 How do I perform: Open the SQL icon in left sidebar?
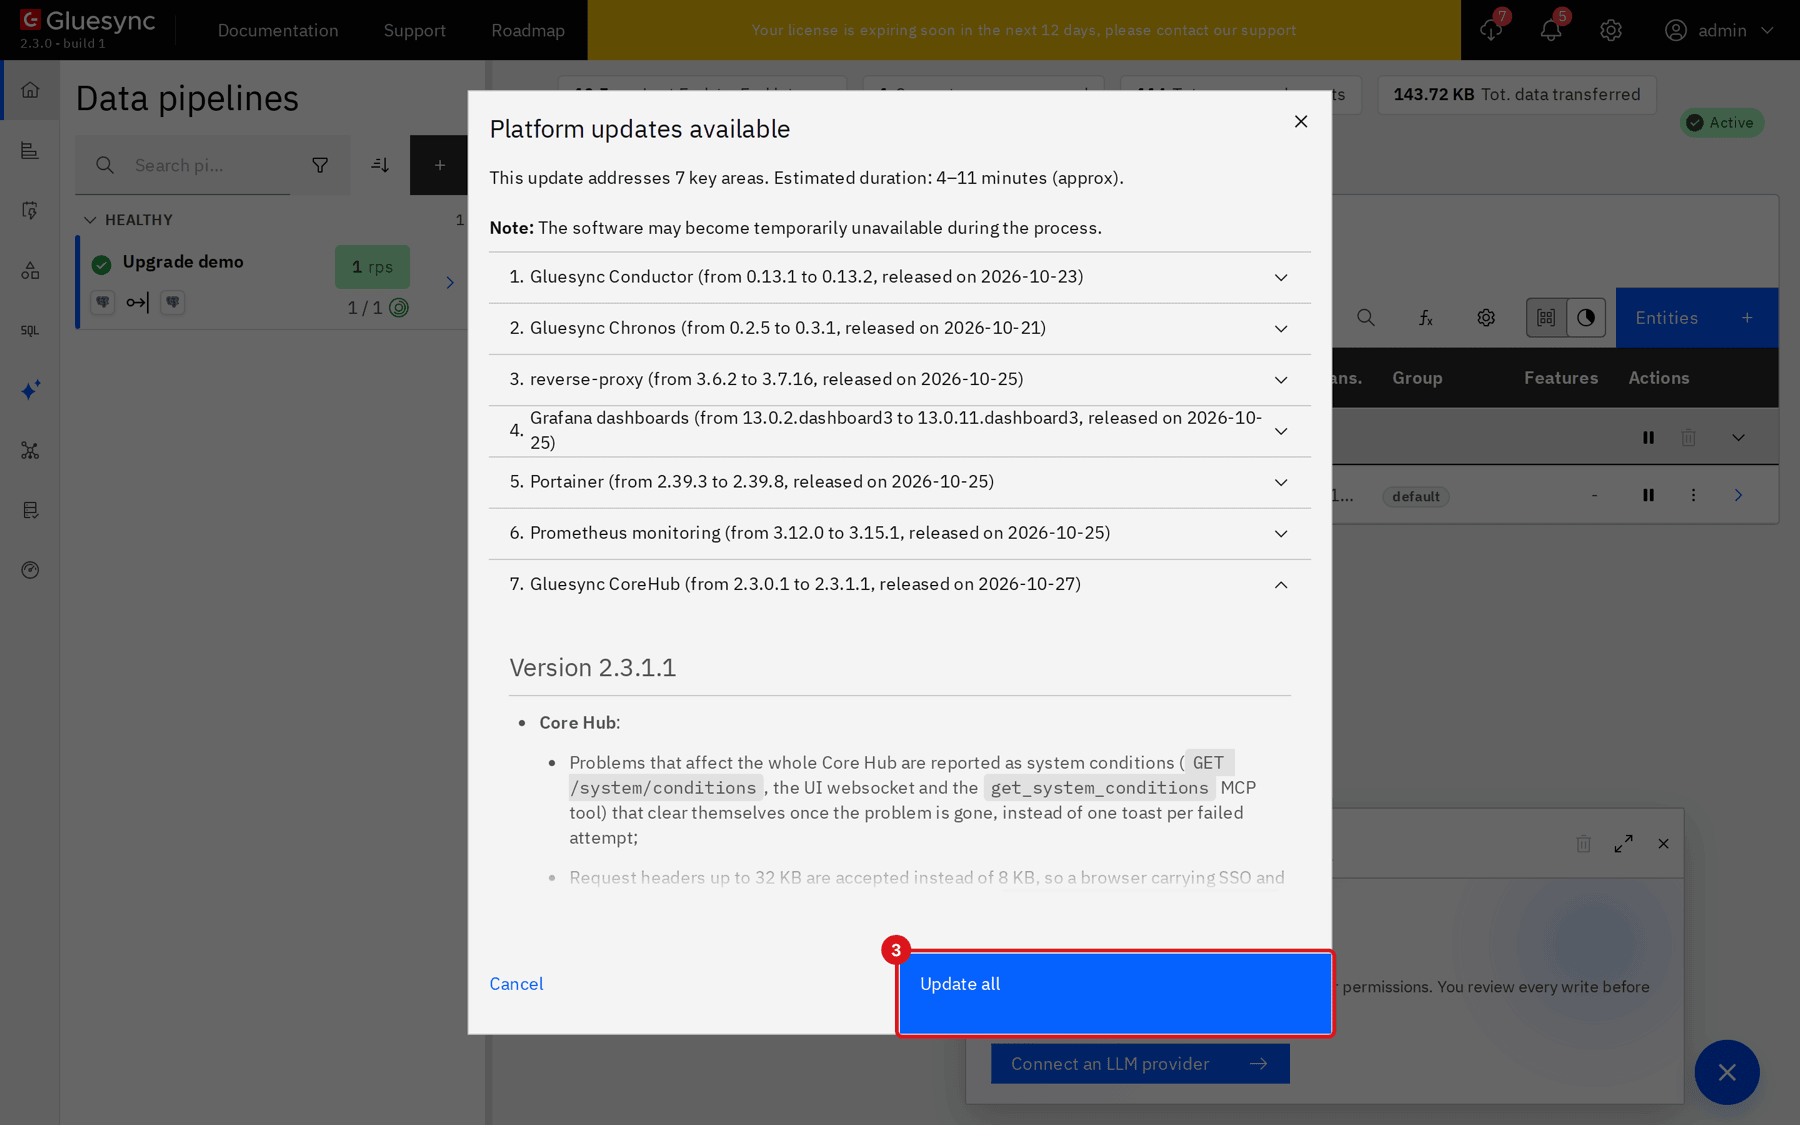[x=30, y=330]
